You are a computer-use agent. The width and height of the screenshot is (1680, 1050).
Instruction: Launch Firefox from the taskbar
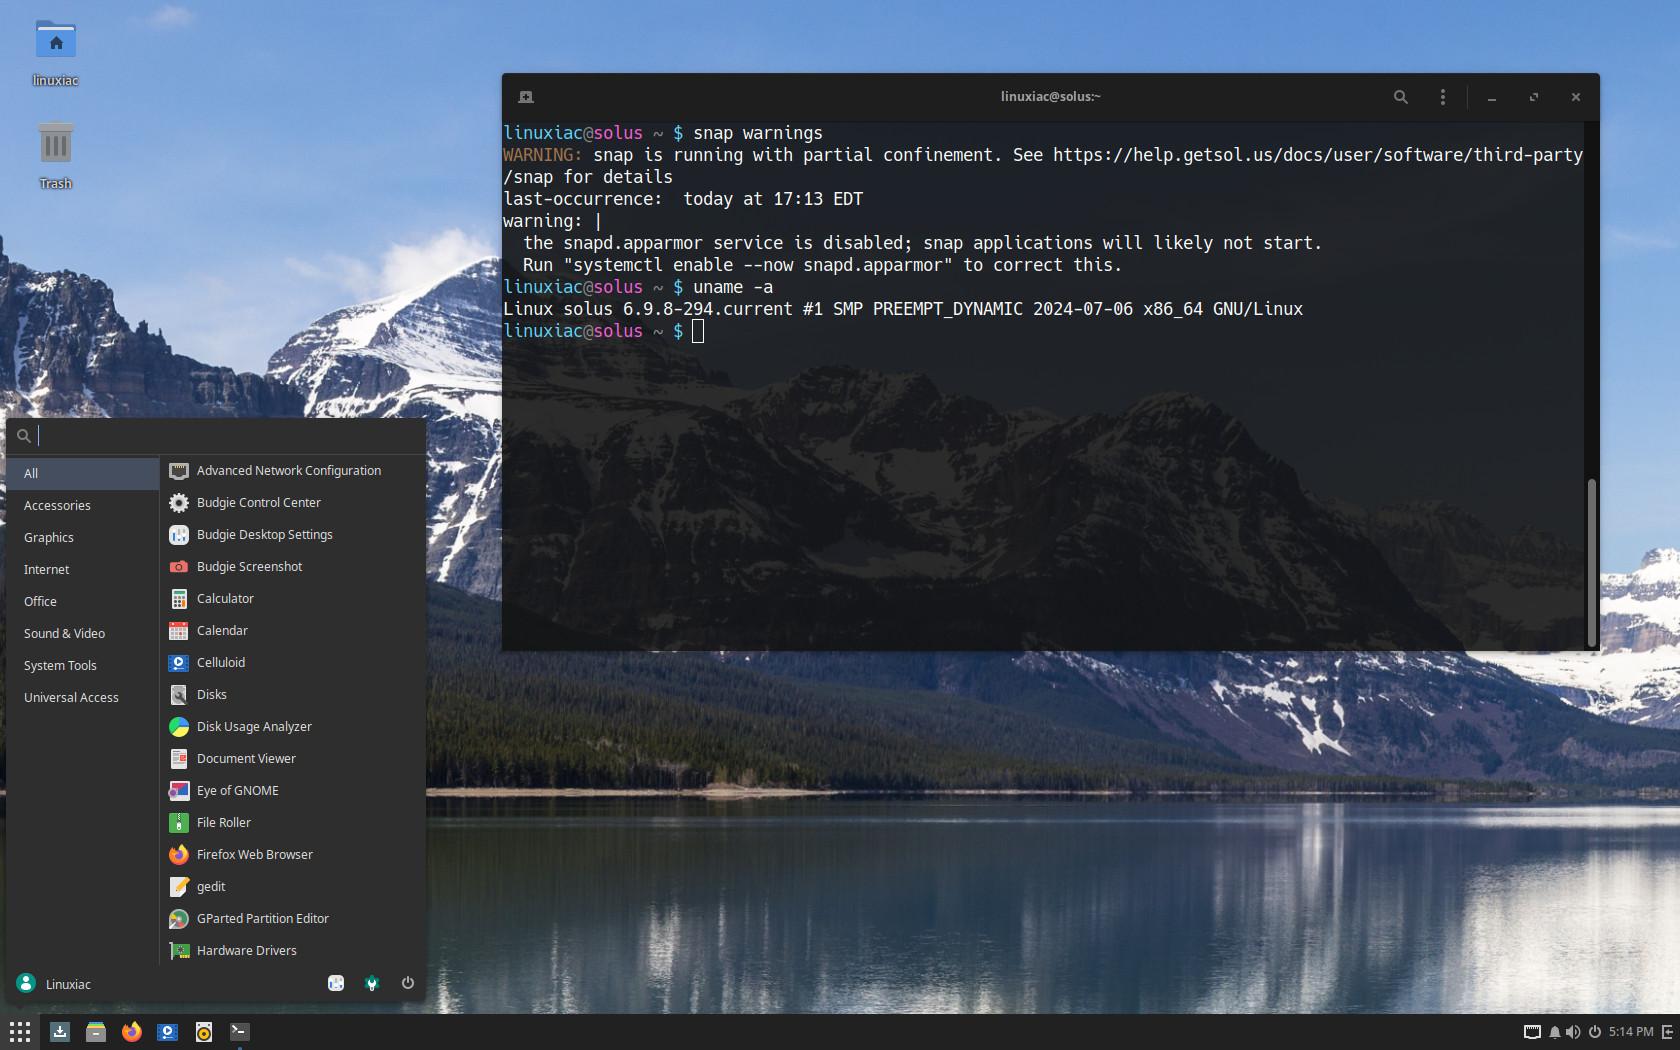tap(132, 1032)
